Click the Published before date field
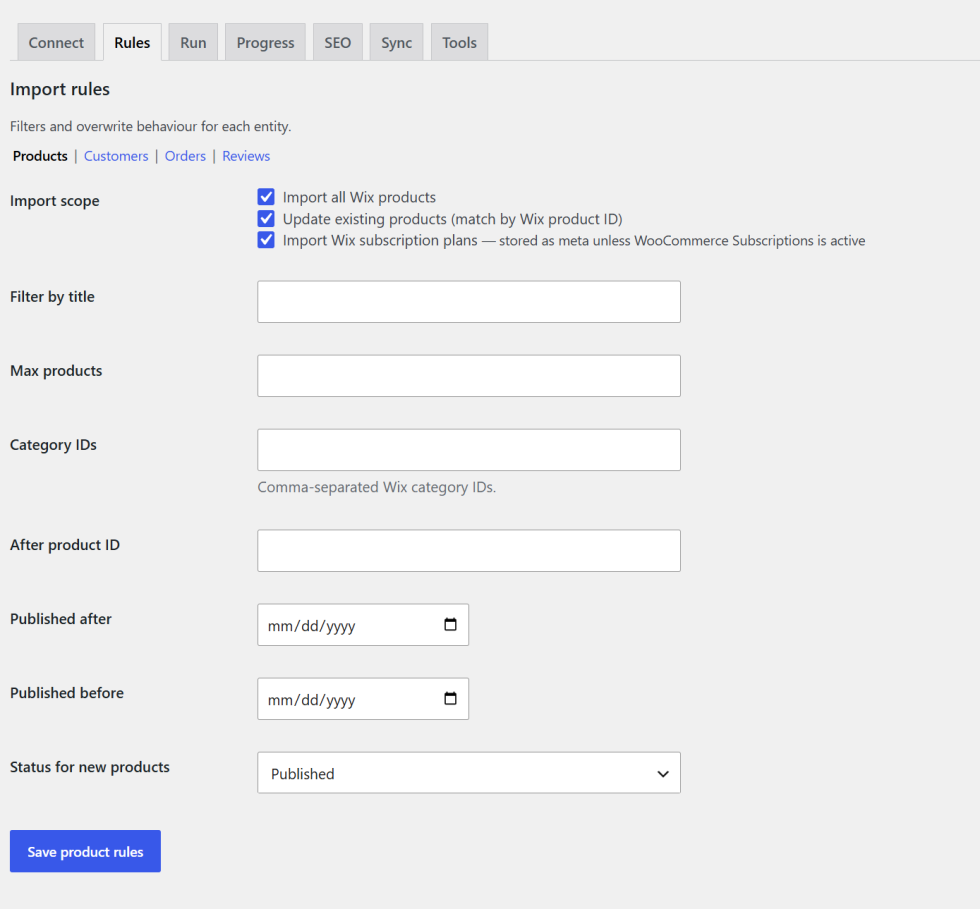 (x=363, y=698)
